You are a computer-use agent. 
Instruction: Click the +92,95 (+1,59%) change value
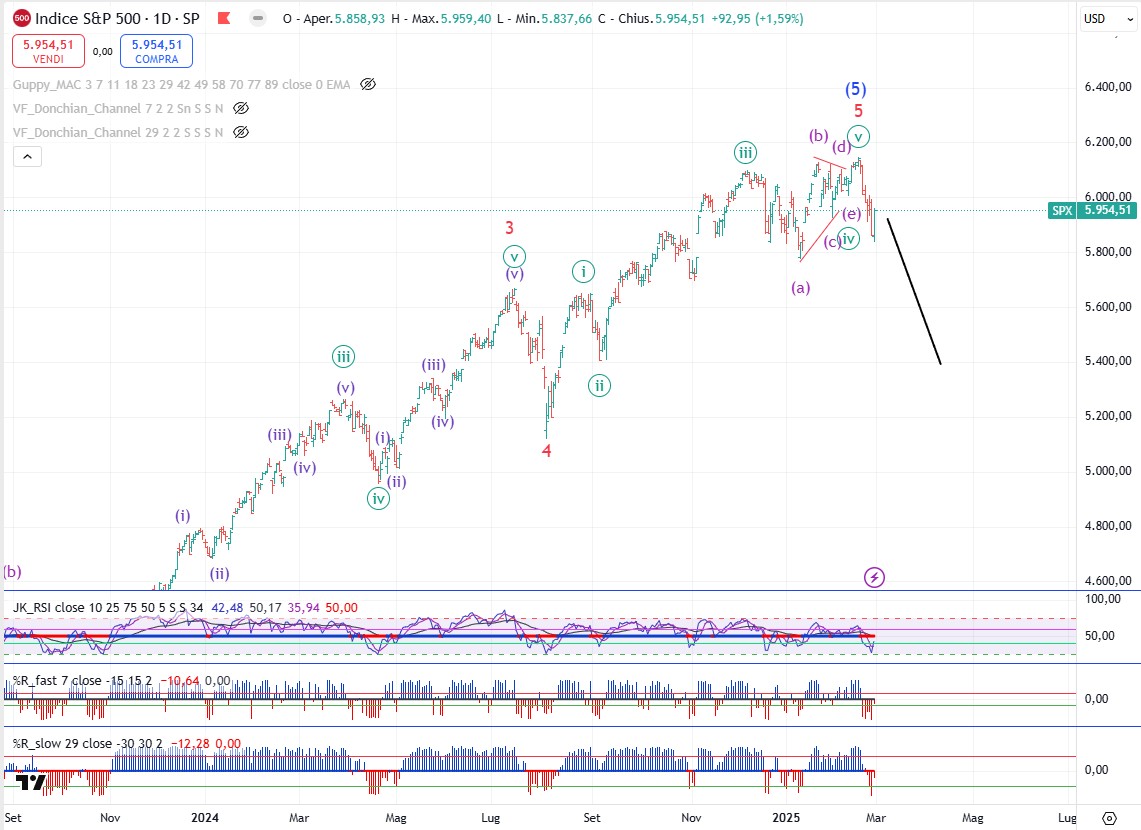pos(758,18)
